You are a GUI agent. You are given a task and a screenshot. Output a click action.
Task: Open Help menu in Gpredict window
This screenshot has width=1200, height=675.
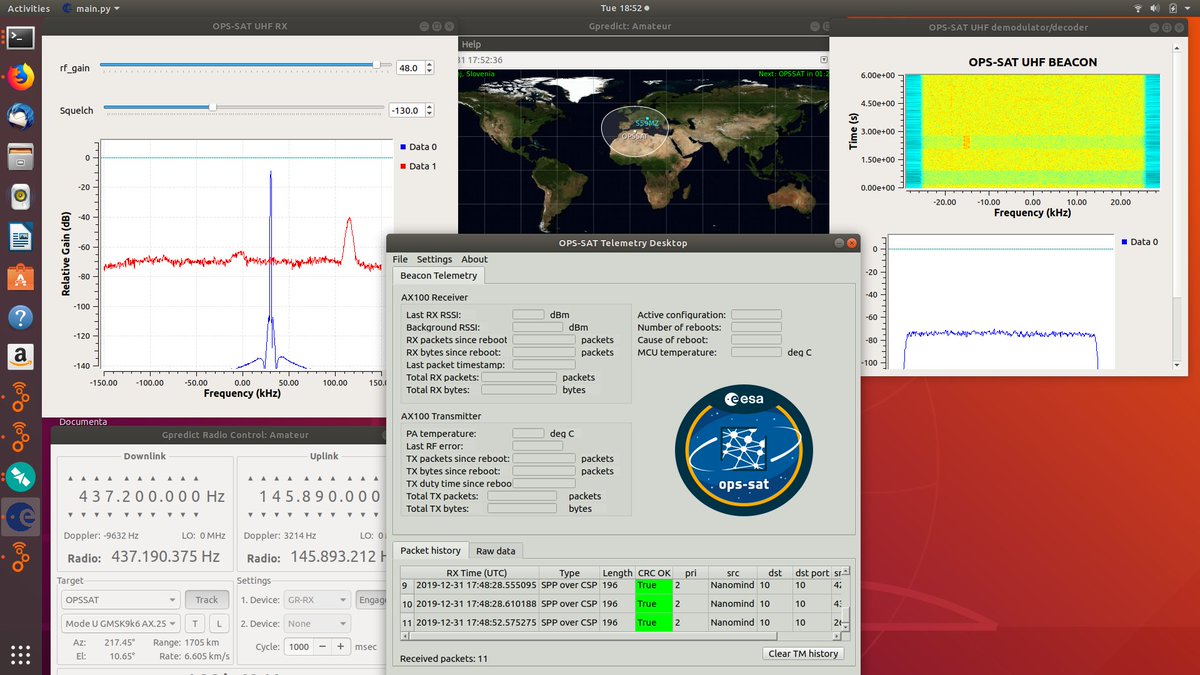[x=471, y=44]
